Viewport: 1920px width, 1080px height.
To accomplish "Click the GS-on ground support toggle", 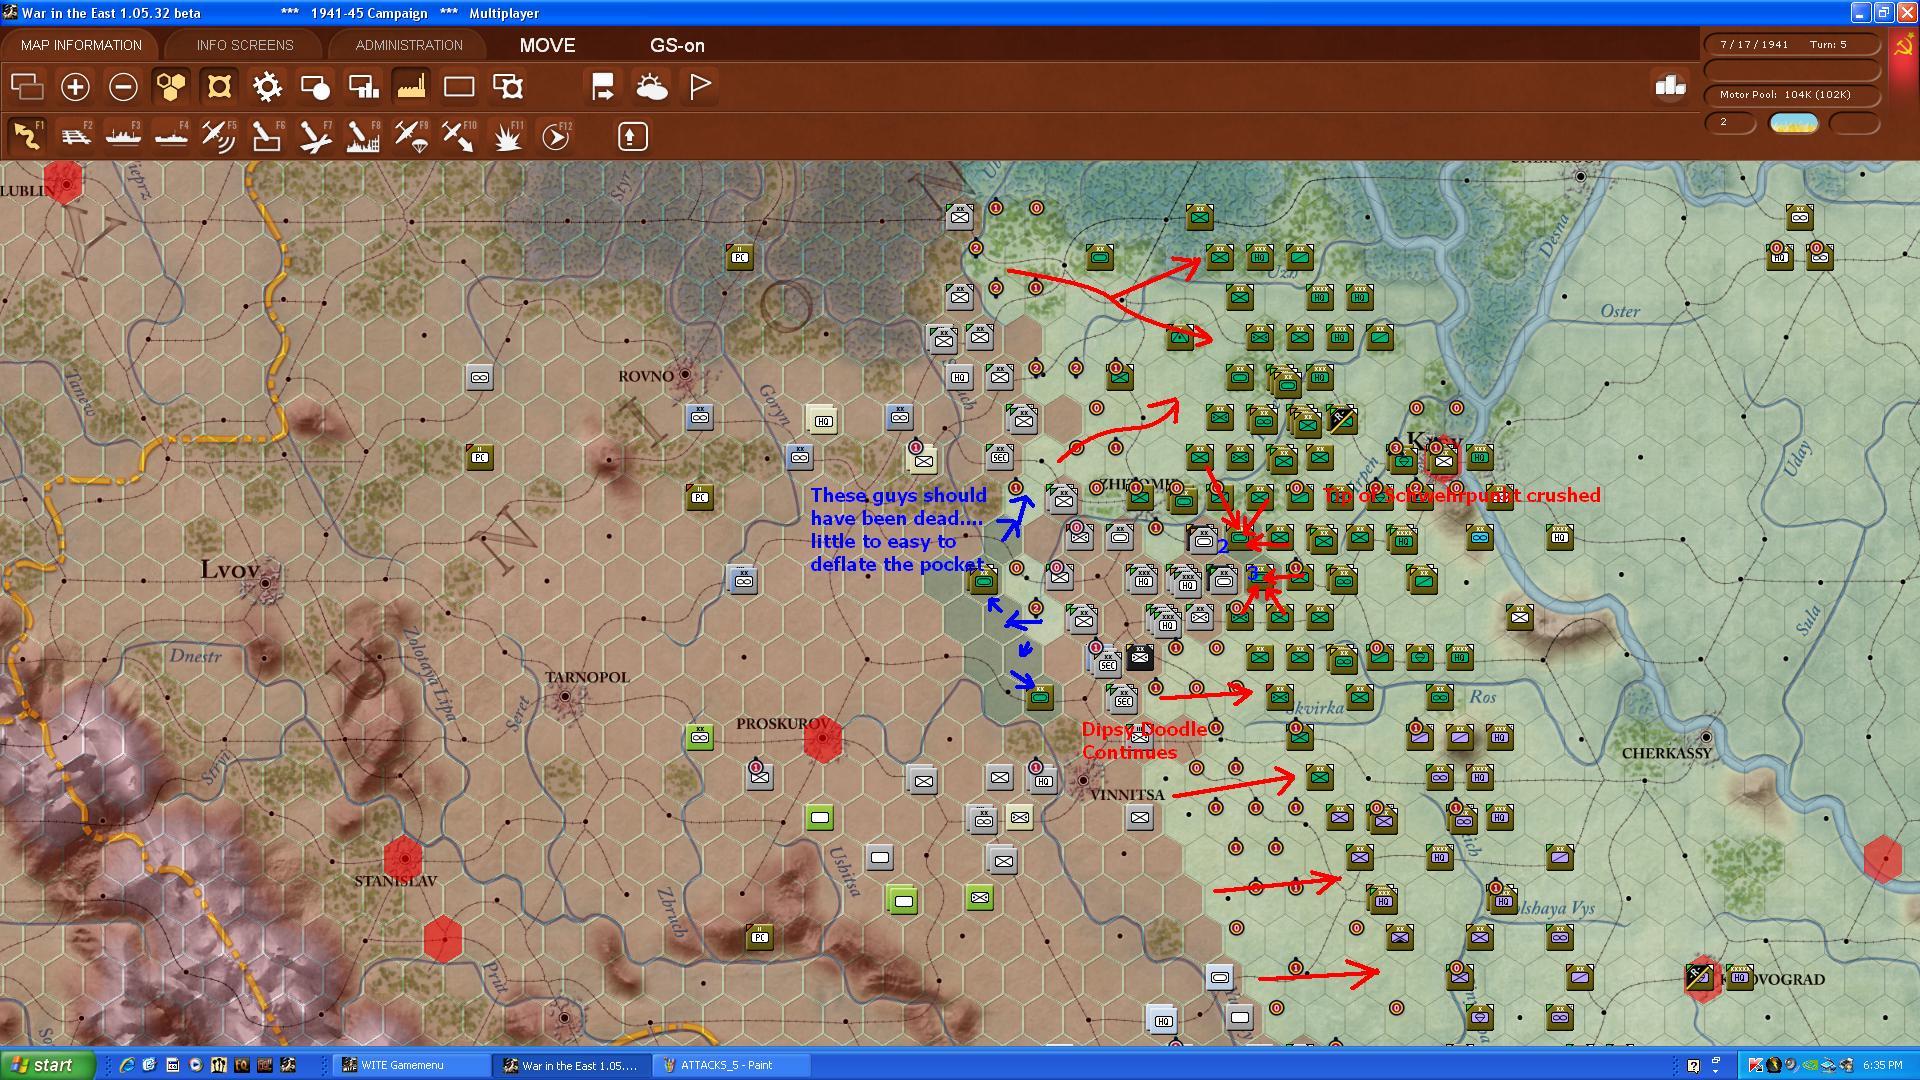I will pyautogui.click(x=677, y=45).
